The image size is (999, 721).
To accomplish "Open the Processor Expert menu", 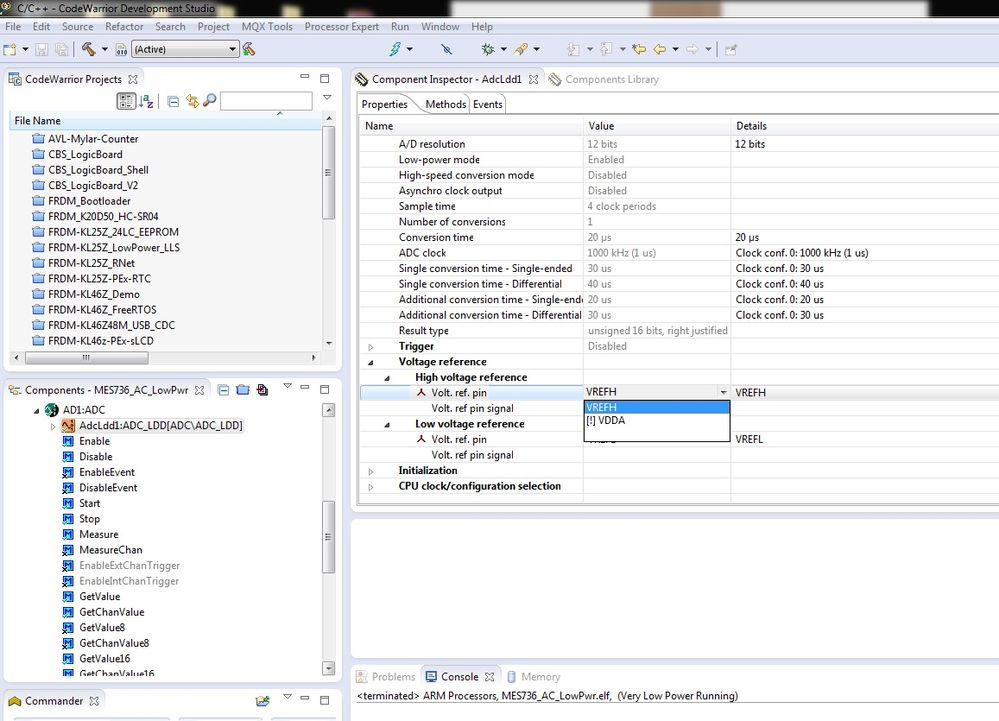I will [341, 26].
